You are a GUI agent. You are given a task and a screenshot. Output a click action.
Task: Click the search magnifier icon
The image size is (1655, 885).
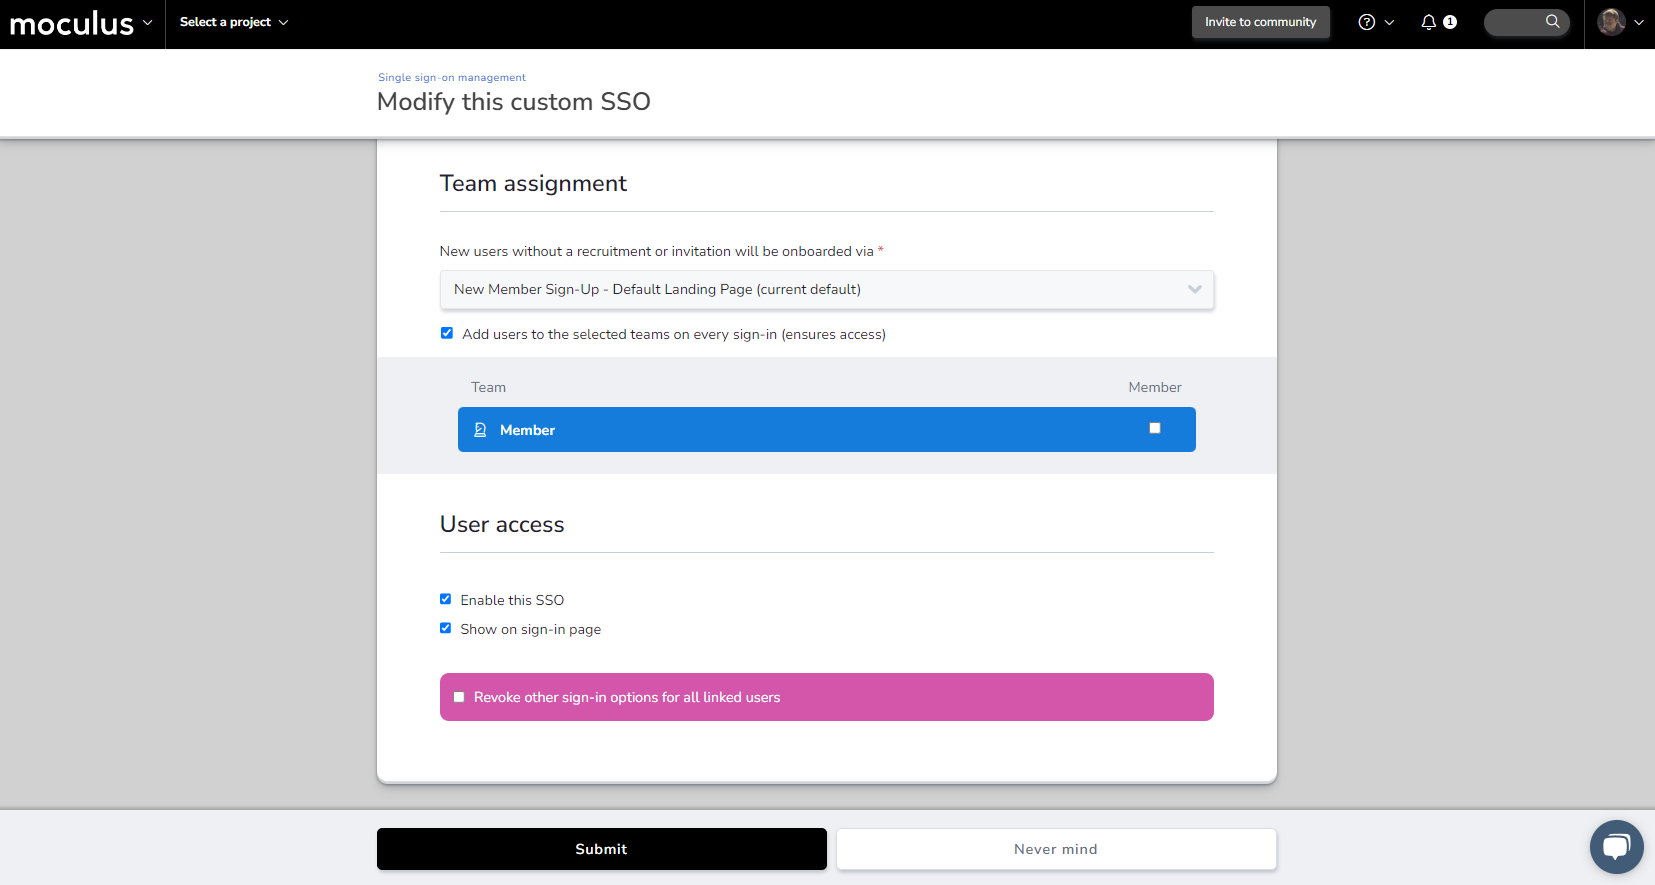[1552, 21]
